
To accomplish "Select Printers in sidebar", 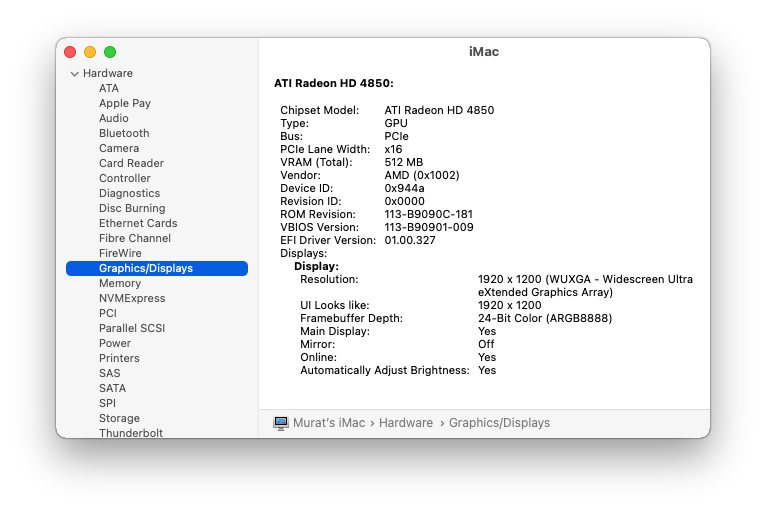I will pos(119,358).
